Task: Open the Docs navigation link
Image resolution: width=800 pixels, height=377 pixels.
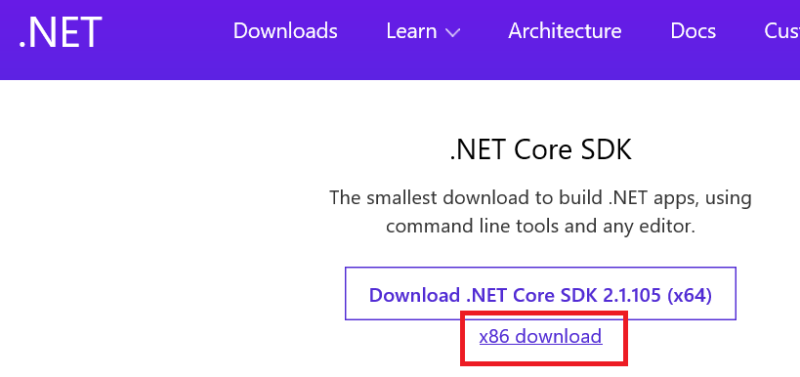Action: pyautogui.click(x=693, y=31)
